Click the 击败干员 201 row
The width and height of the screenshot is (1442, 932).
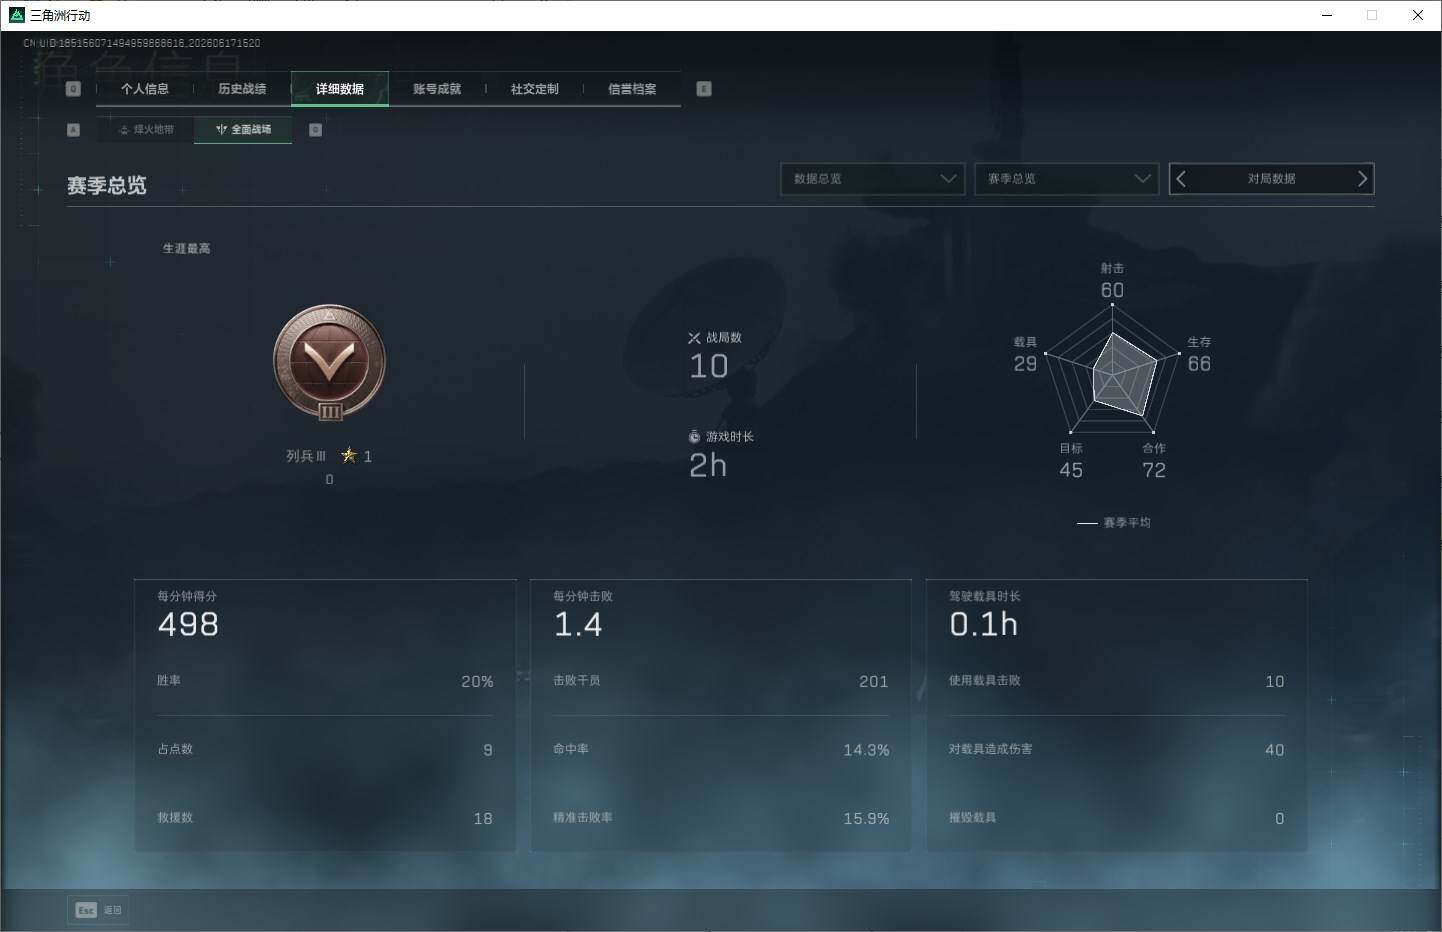(x=721, y=681)
